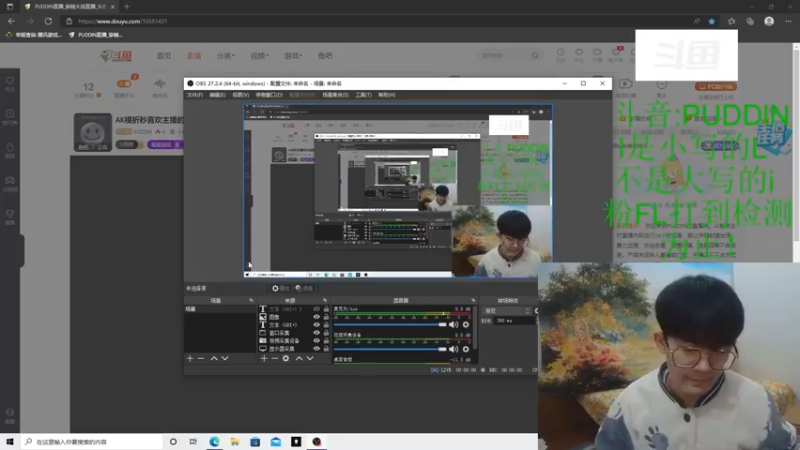Image resolution: width=800 pixels, height=450 pixels.
Task: Toggle the lock on the image source
Action: (x=326, y=317)
